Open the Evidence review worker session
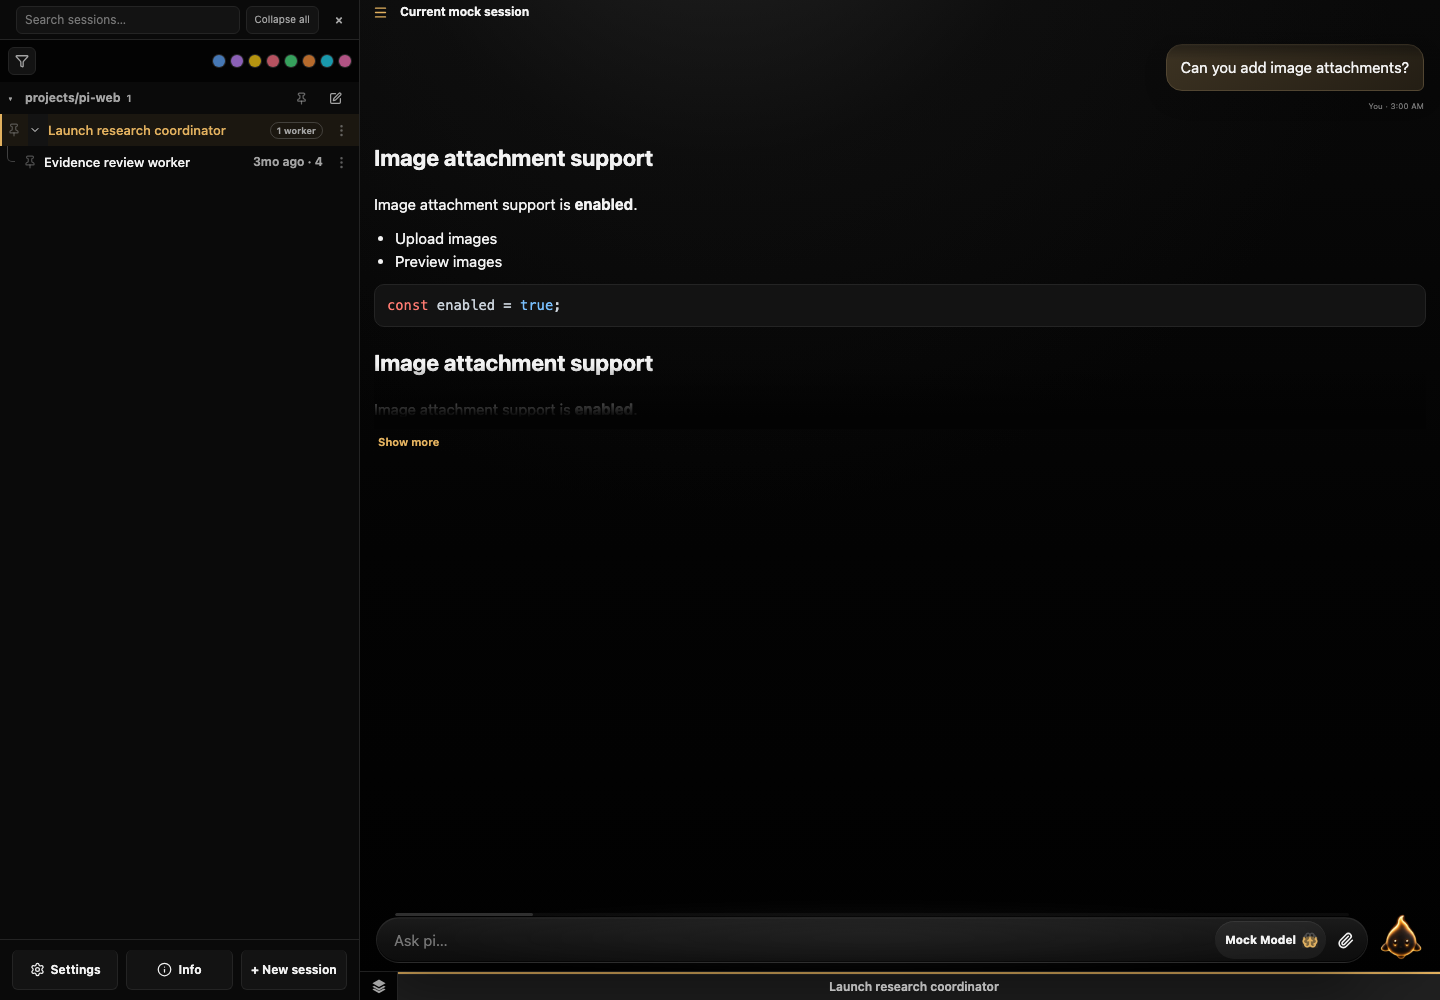The image size is (1440, 1000). 117,162
